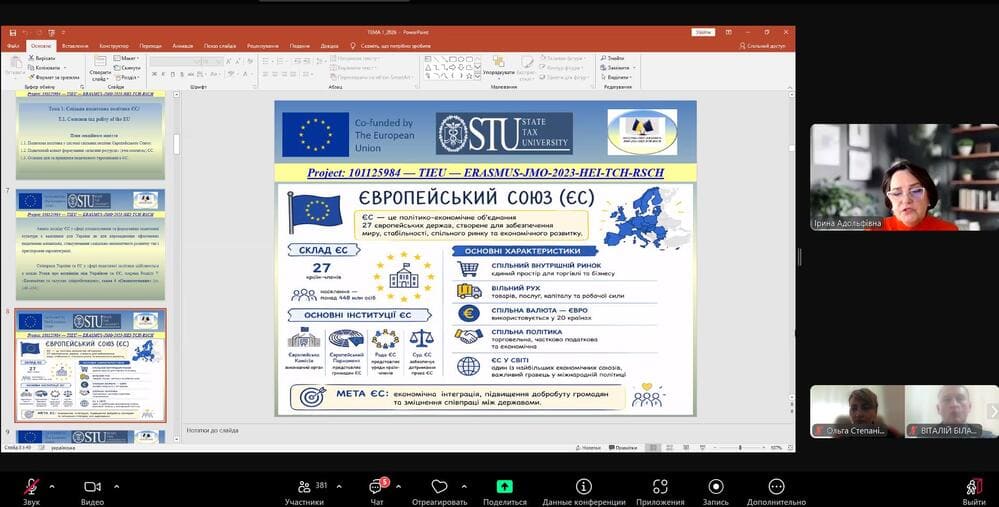Click the Выйти leave meeting icon
Image resolution: width=999 pixels, height=507 pixels.
pos(974,487)
